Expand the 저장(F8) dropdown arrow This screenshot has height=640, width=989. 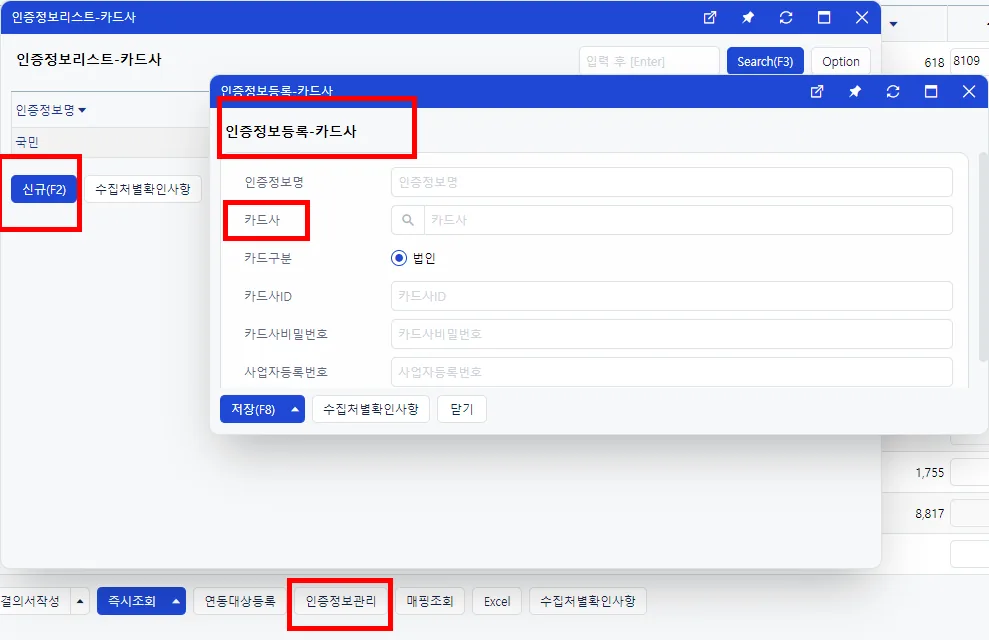[x=295, y=409]
